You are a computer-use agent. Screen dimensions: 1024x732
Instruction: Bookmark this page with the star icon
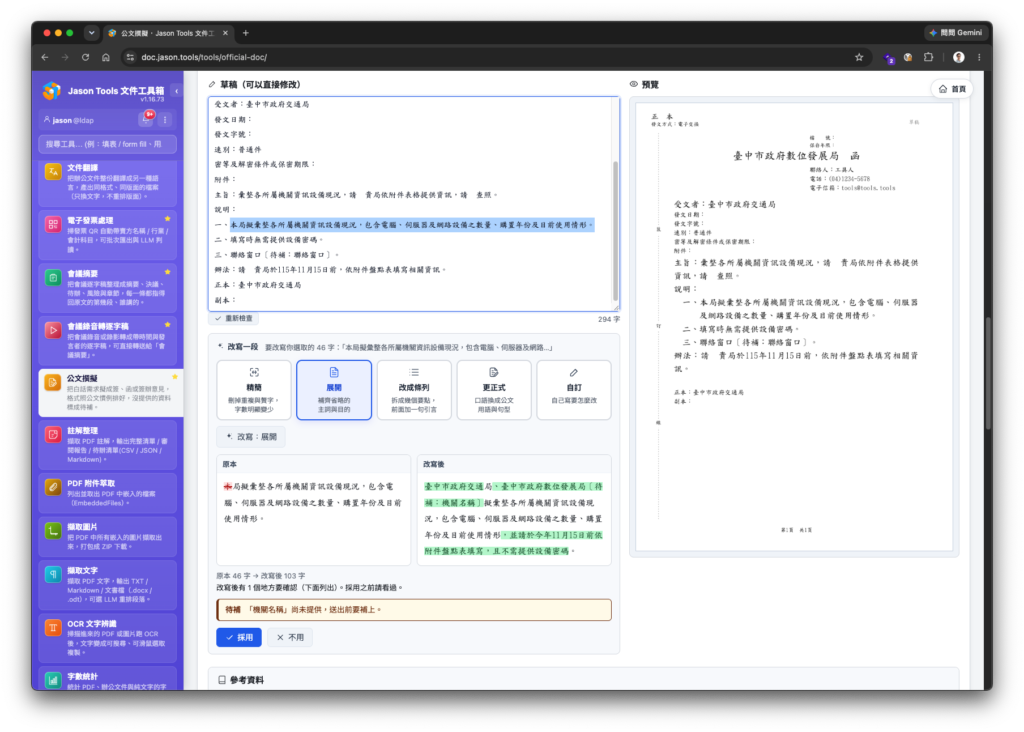point(859,57)
